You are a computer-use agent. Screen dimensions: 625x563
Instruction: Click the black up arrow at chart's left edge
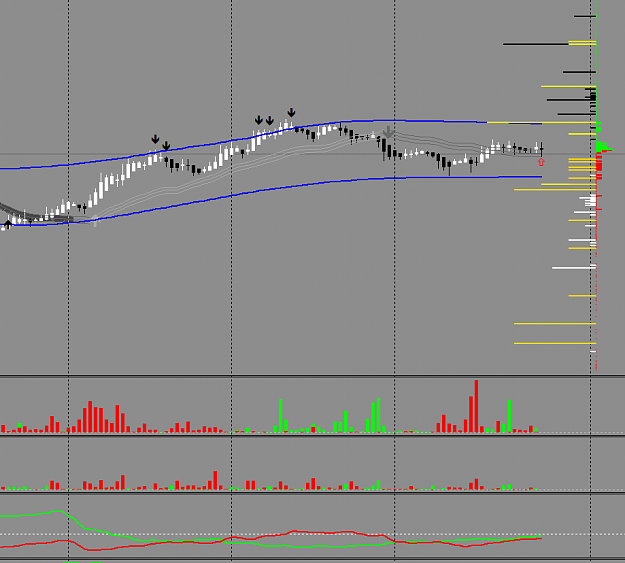(8, 224)
